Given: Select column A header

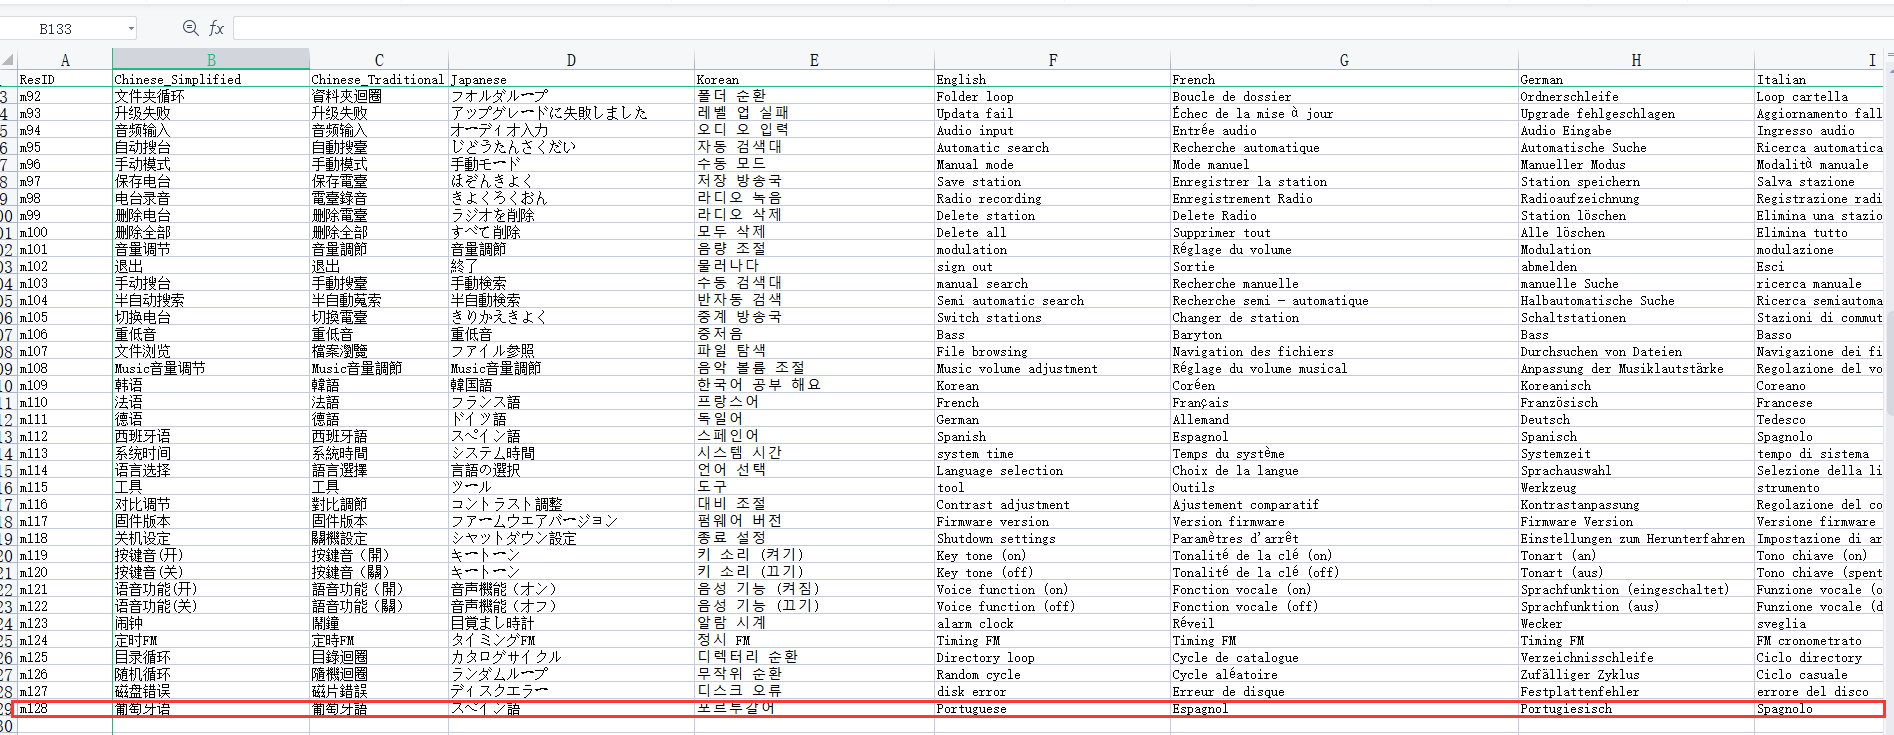Looking at the screenshot, I should click(65, 60).
